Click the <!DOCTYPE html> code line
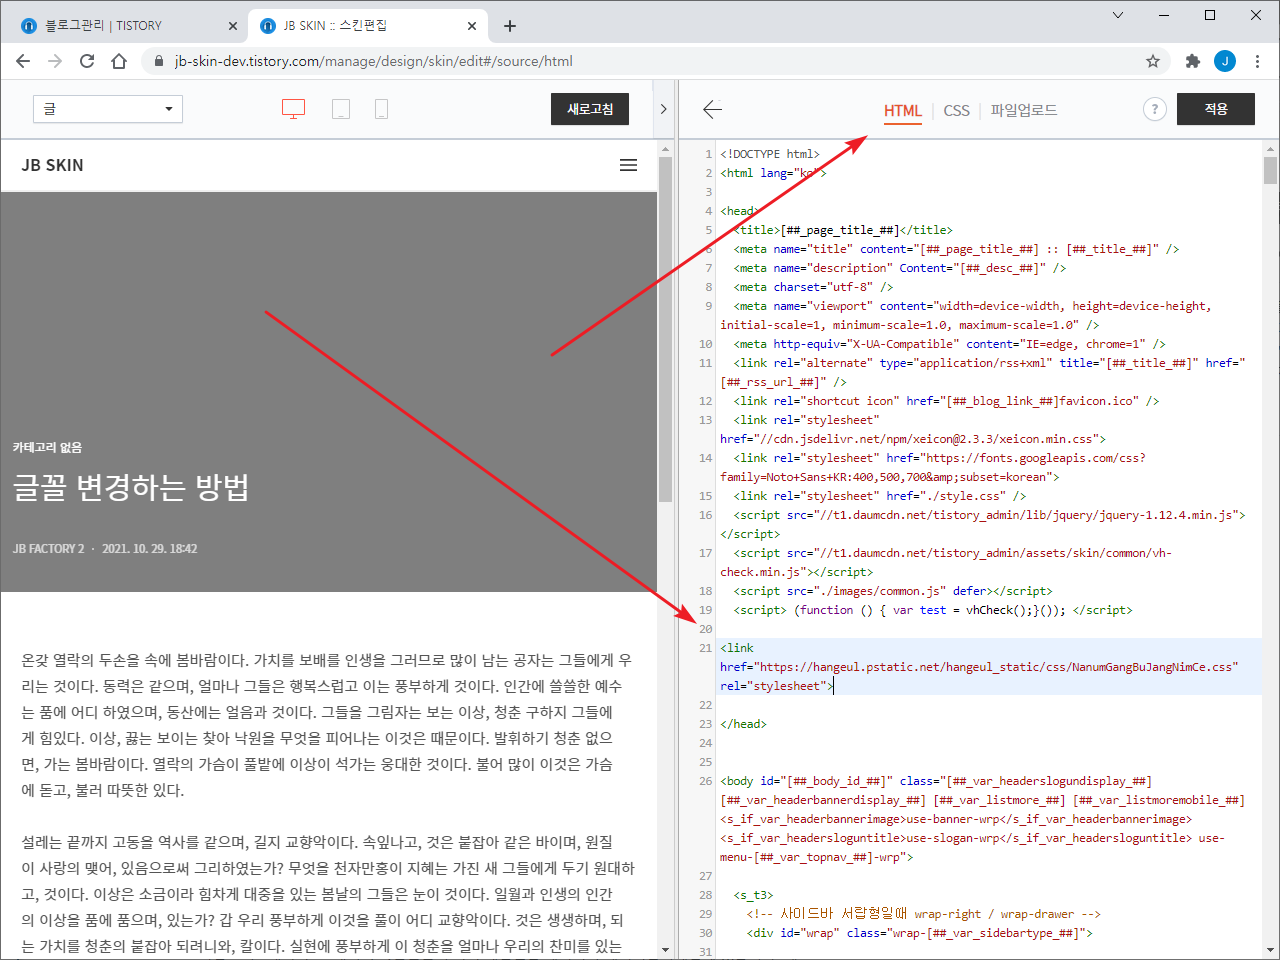 click(x=769, y=154)
